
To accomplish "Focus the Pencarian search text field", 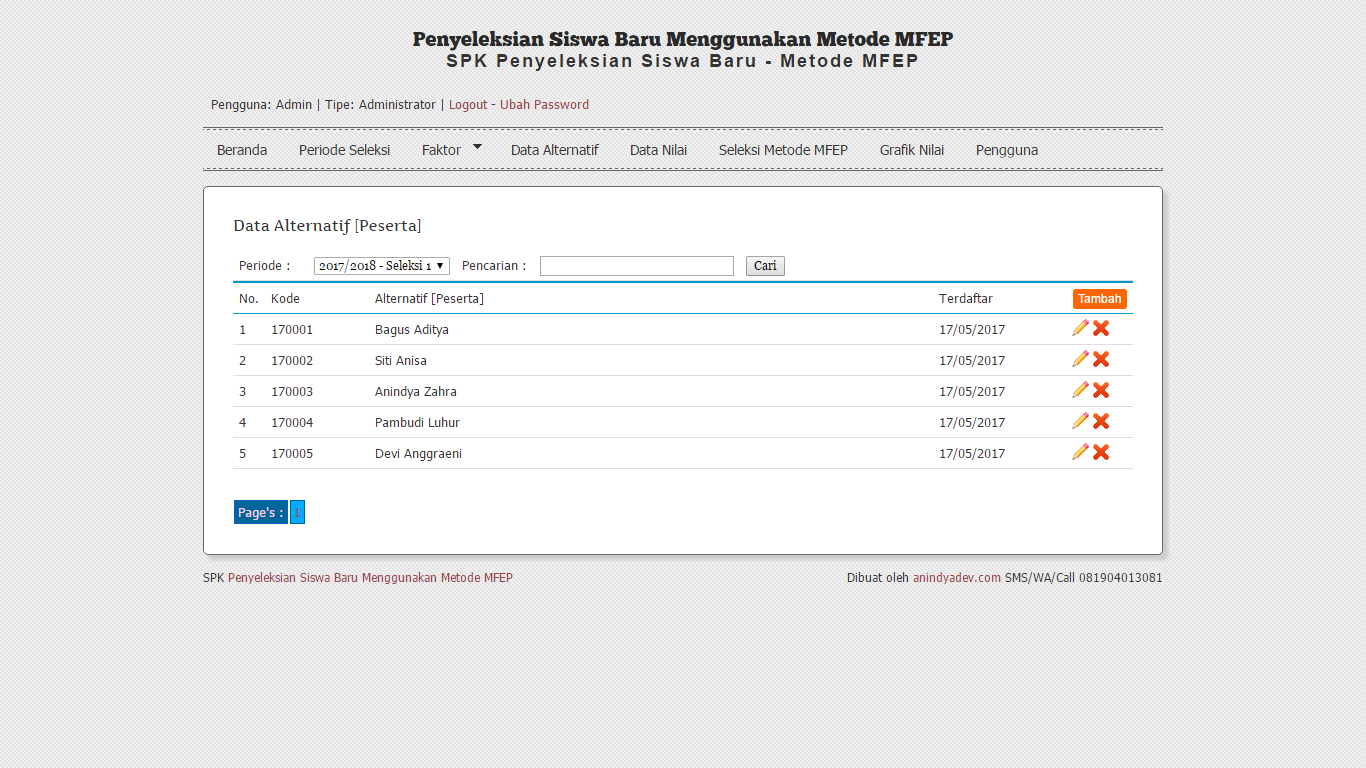I will tap(636, 266).
